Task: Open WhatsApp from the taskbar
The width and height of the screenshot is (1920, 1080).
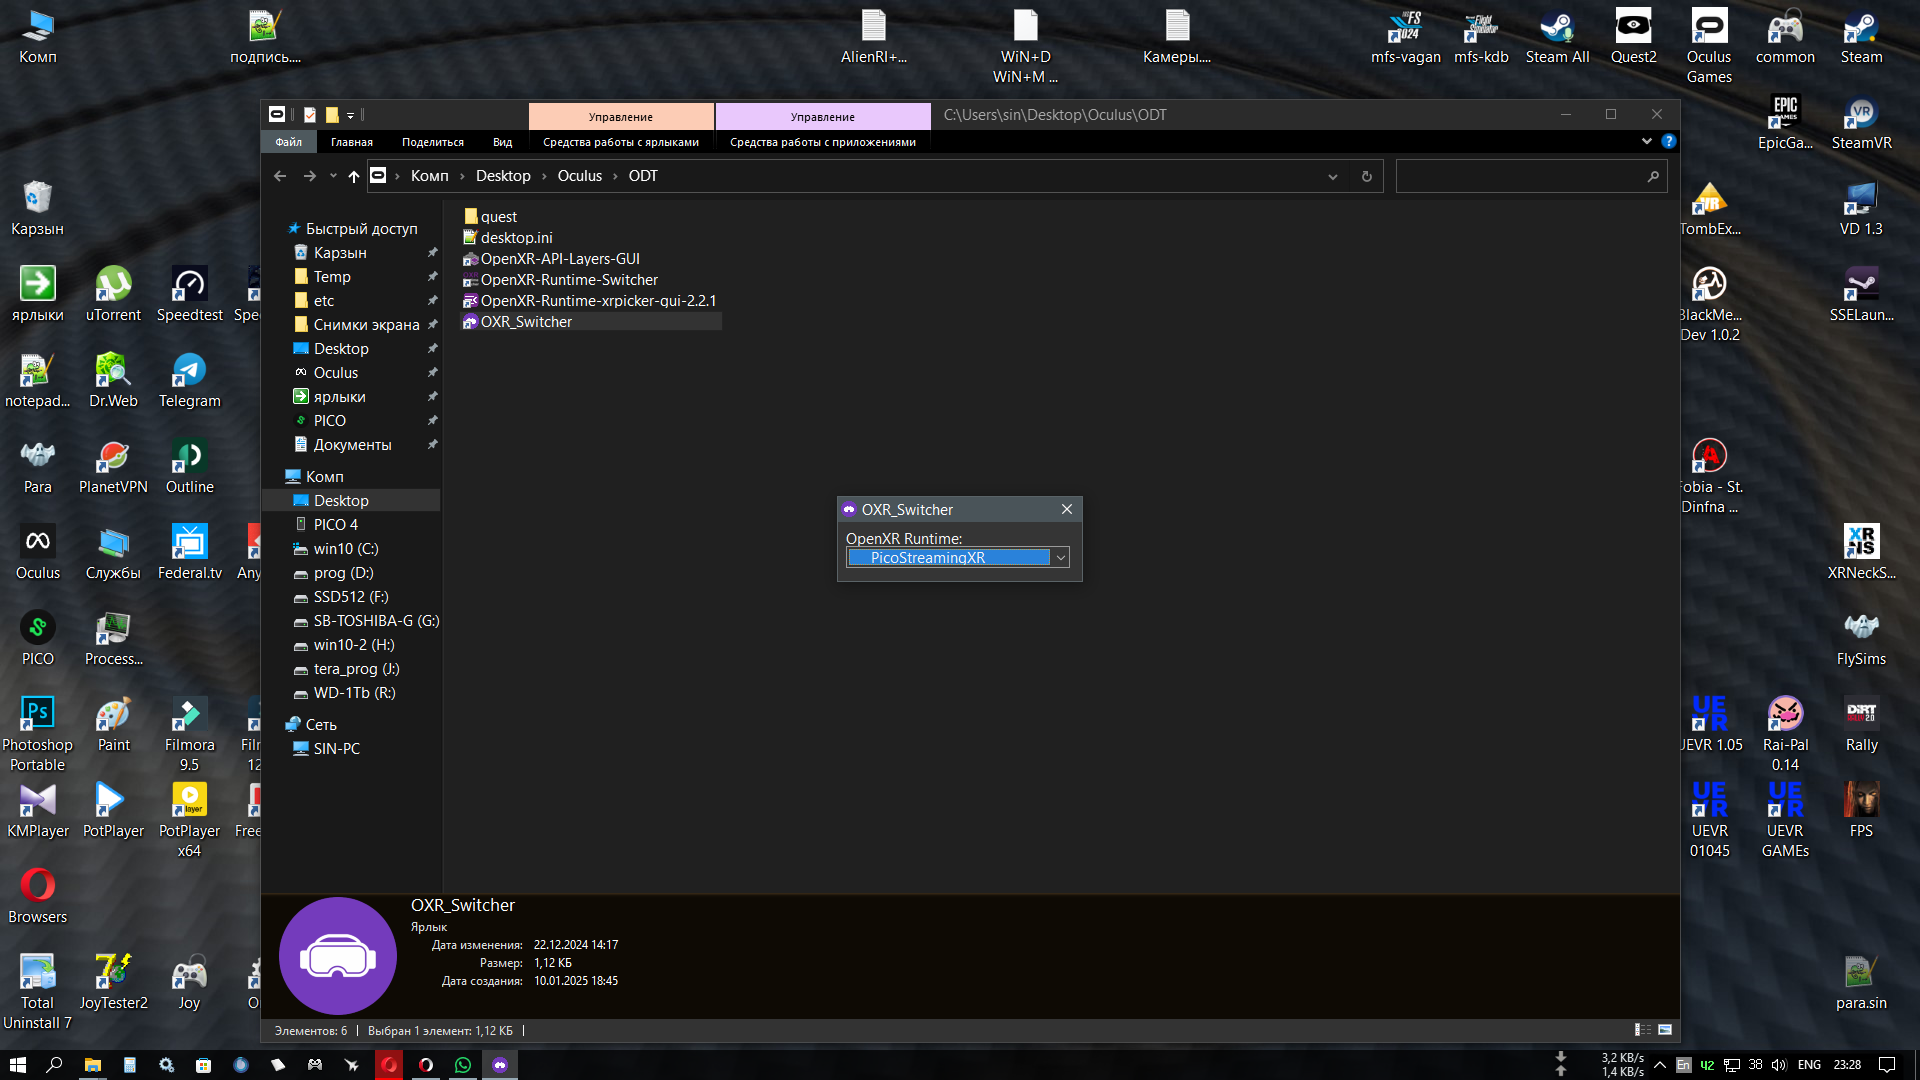Action: pyautogui.click(x=463, y=1065)
